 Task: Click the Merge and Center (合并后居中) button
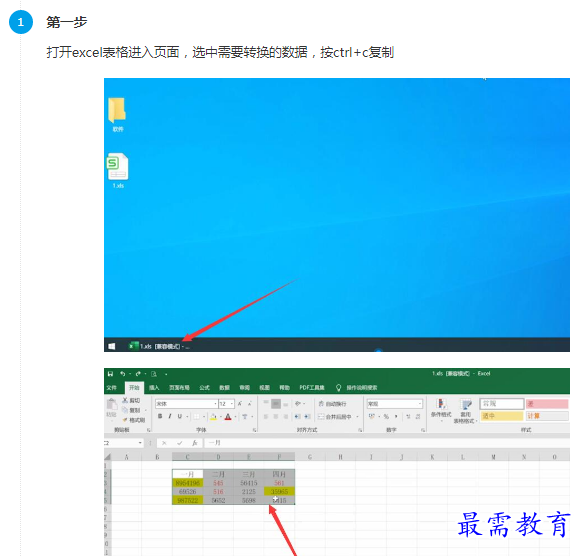[x=335, y=417]
